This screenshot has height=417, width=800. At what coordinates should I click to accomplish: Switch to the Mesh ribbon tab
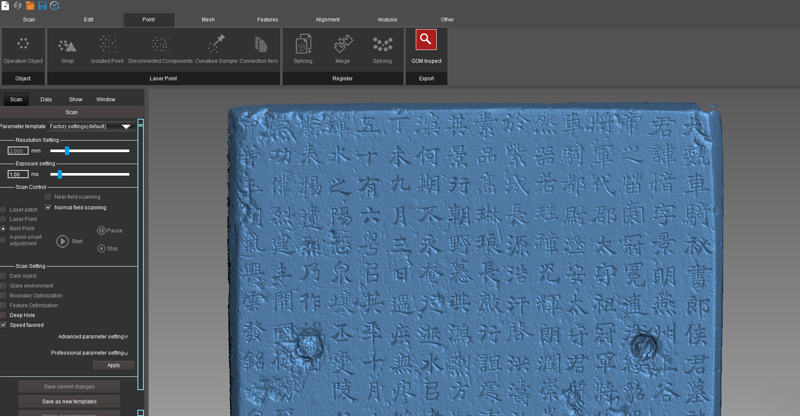208,19
